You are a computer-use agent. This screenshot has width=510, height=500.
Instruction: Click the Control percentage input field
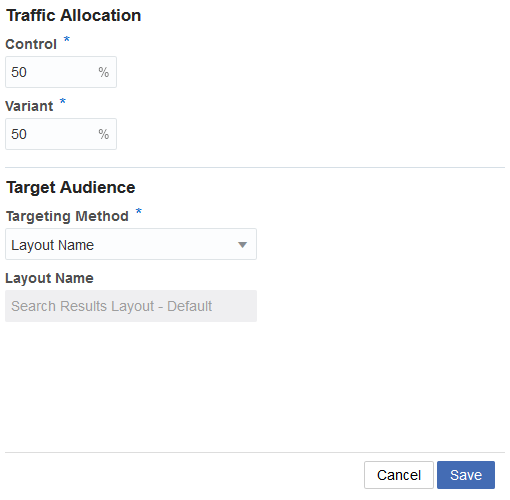coord(61,72)
